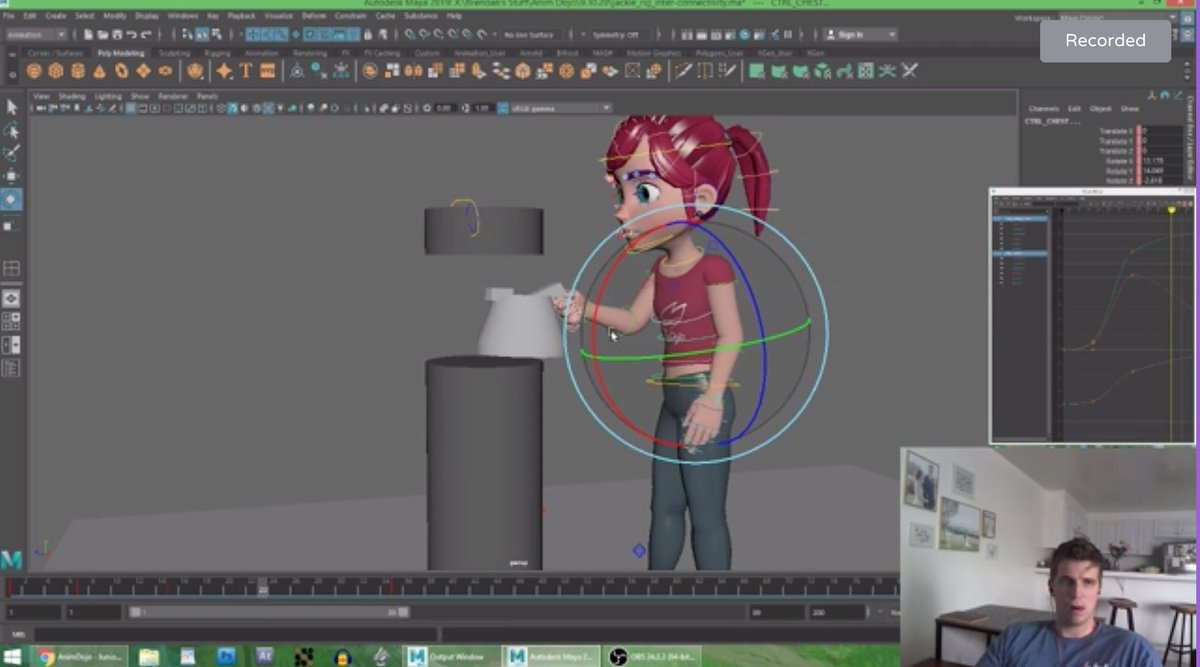Toggle the single-pane layout icon in left sidebar
Viewport: 1200px width, 667px height.
12,298
